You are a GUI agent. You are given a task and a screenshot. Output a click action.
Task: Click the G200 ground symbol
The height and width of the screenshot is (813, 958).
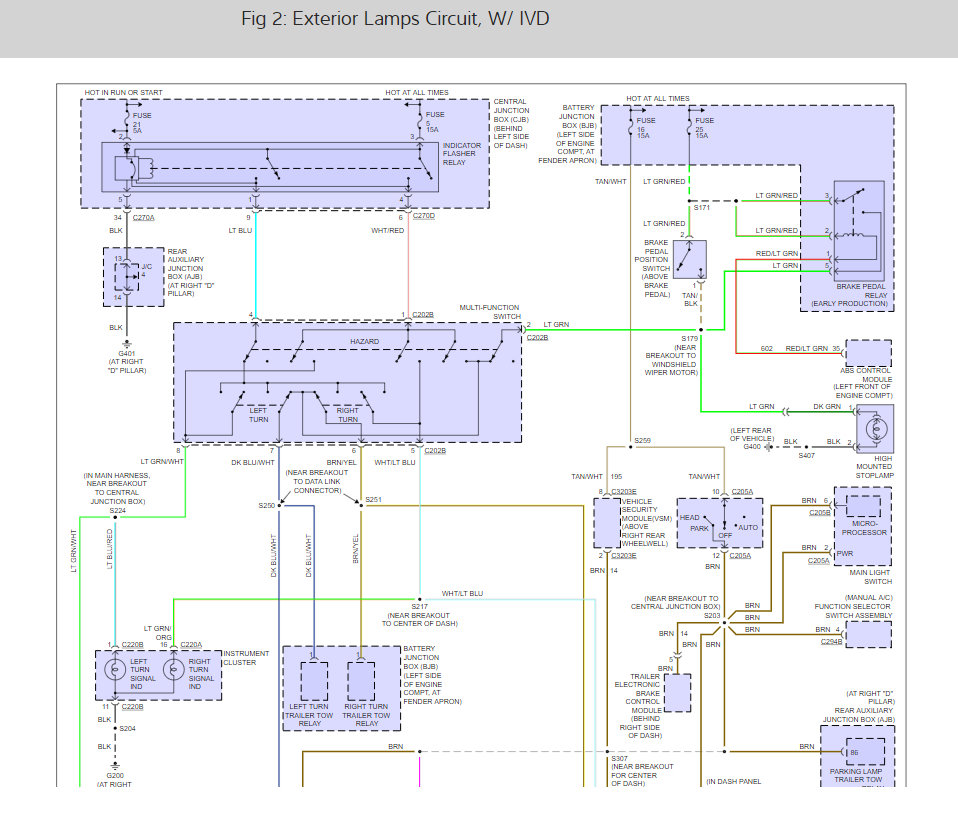point(115,766)
